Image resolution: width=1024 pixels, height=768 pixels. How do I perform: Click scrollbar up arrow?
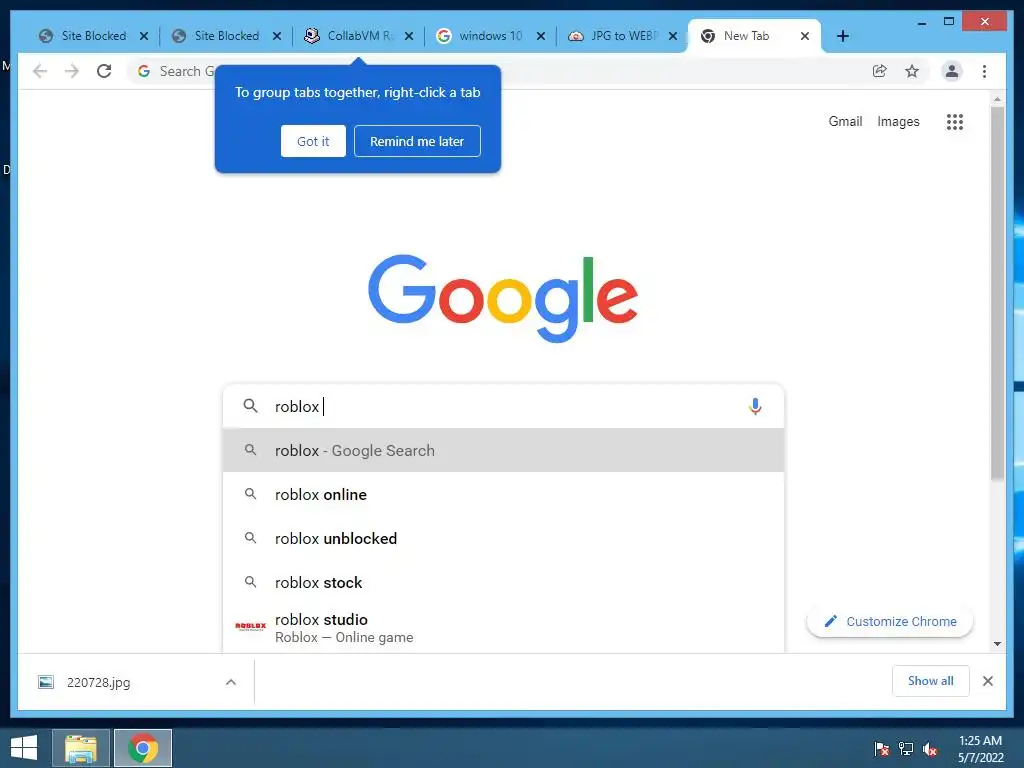coord(997,99)
